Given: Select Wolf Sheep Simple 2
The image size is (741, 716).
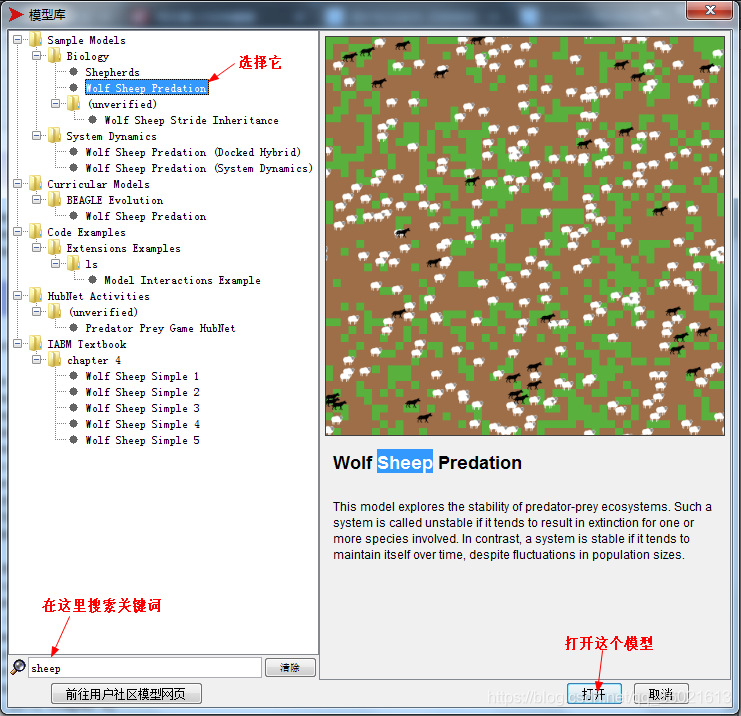Looking at the screenshot, I should (142, 392).
